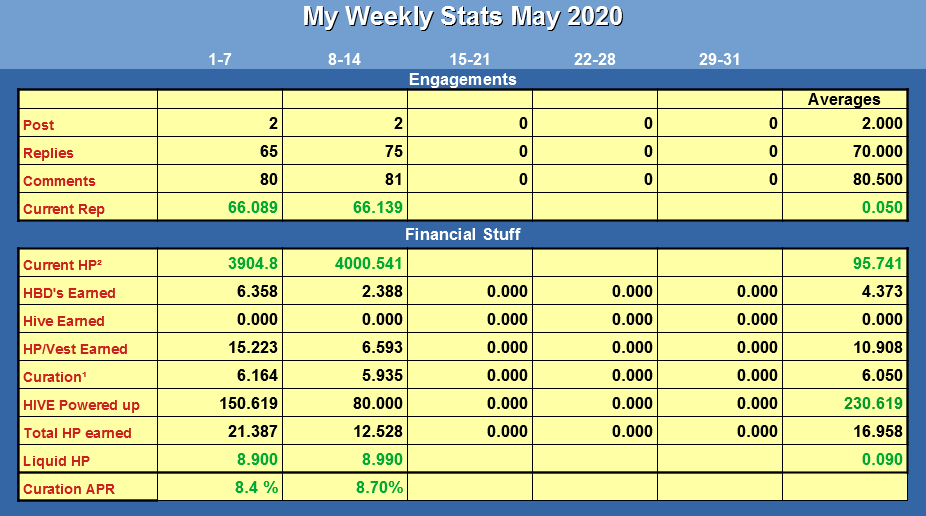The width and height of the screenshot is (926, 516).
Task: Click the Total HP earned value '12.528'
Action: (378, 431)
